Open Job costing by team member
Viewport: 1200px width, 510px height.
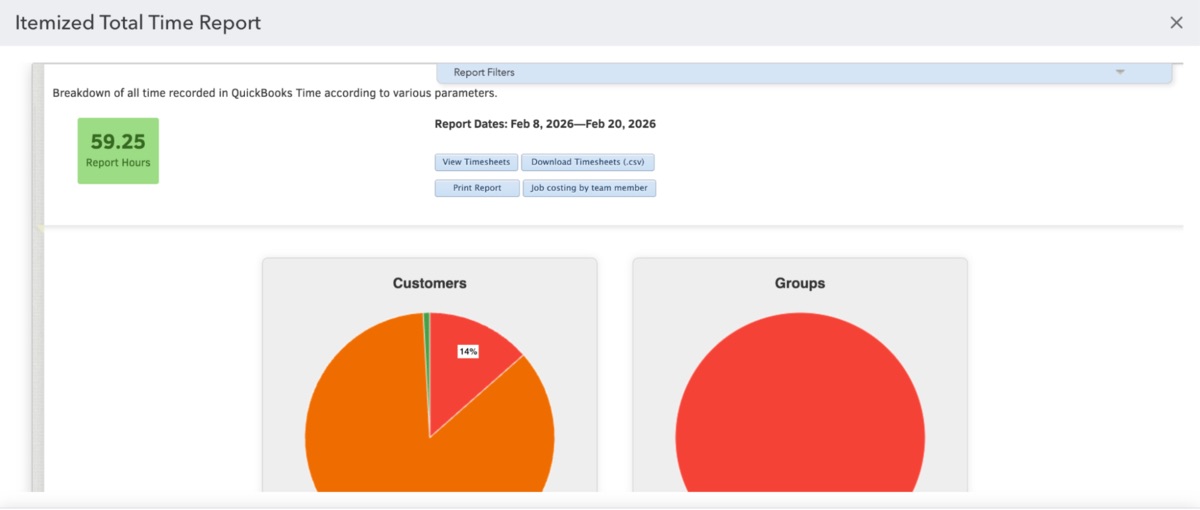click(589, 188)
